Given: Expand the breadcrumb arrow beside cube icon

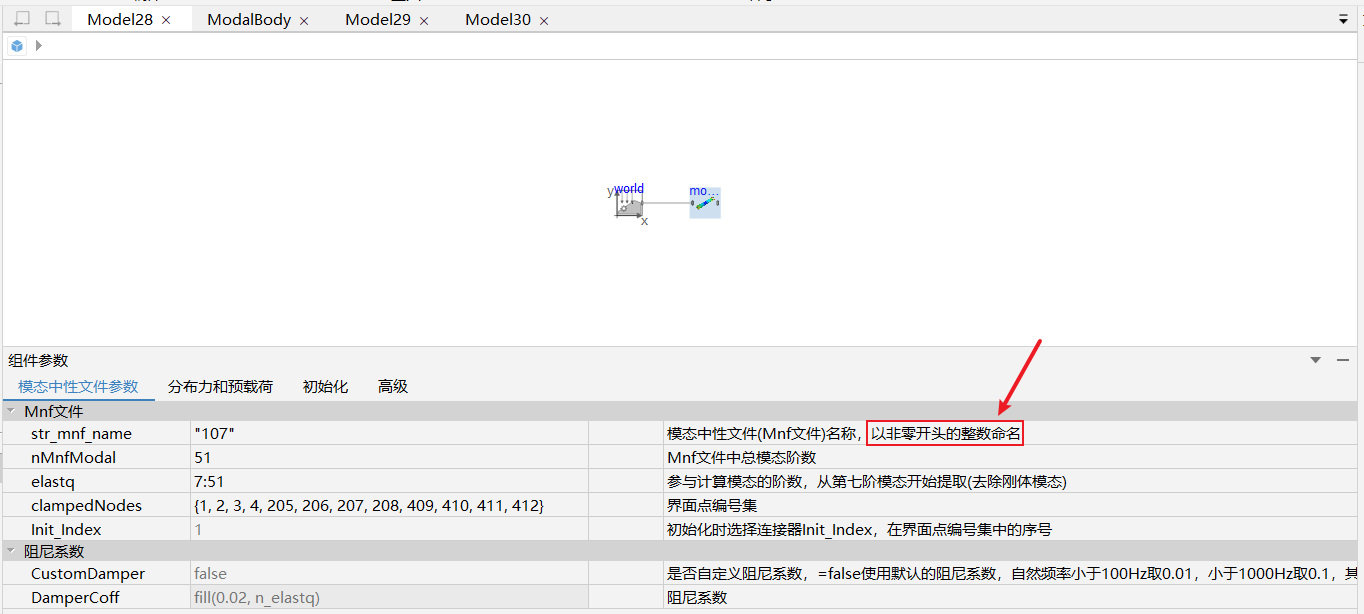Looking at the screenshot, I should point(38,45).
